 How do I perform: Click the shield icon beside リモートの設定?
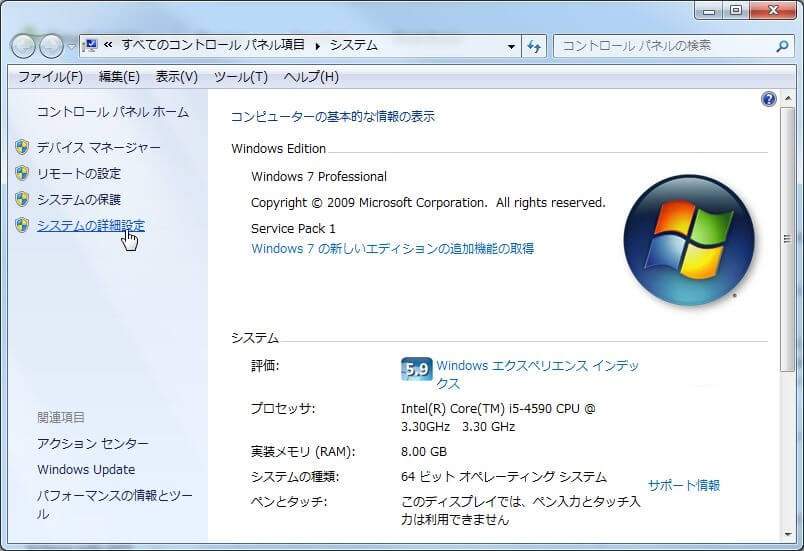click(22, 173)
